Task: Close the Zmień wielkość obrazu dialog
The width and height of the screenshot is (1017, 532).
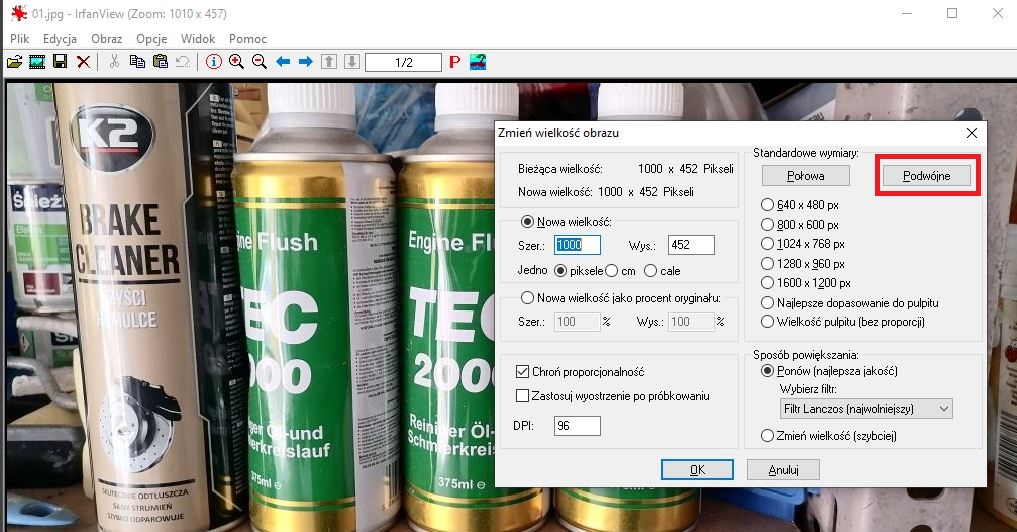Action: pos(972,133)
